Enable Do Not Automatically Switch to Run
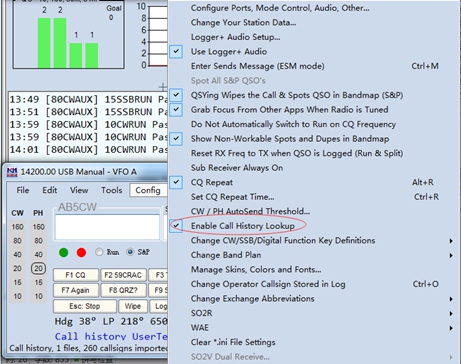Image resolution: width=461 pixels, height=364 pixels. [x=293, y=124]
